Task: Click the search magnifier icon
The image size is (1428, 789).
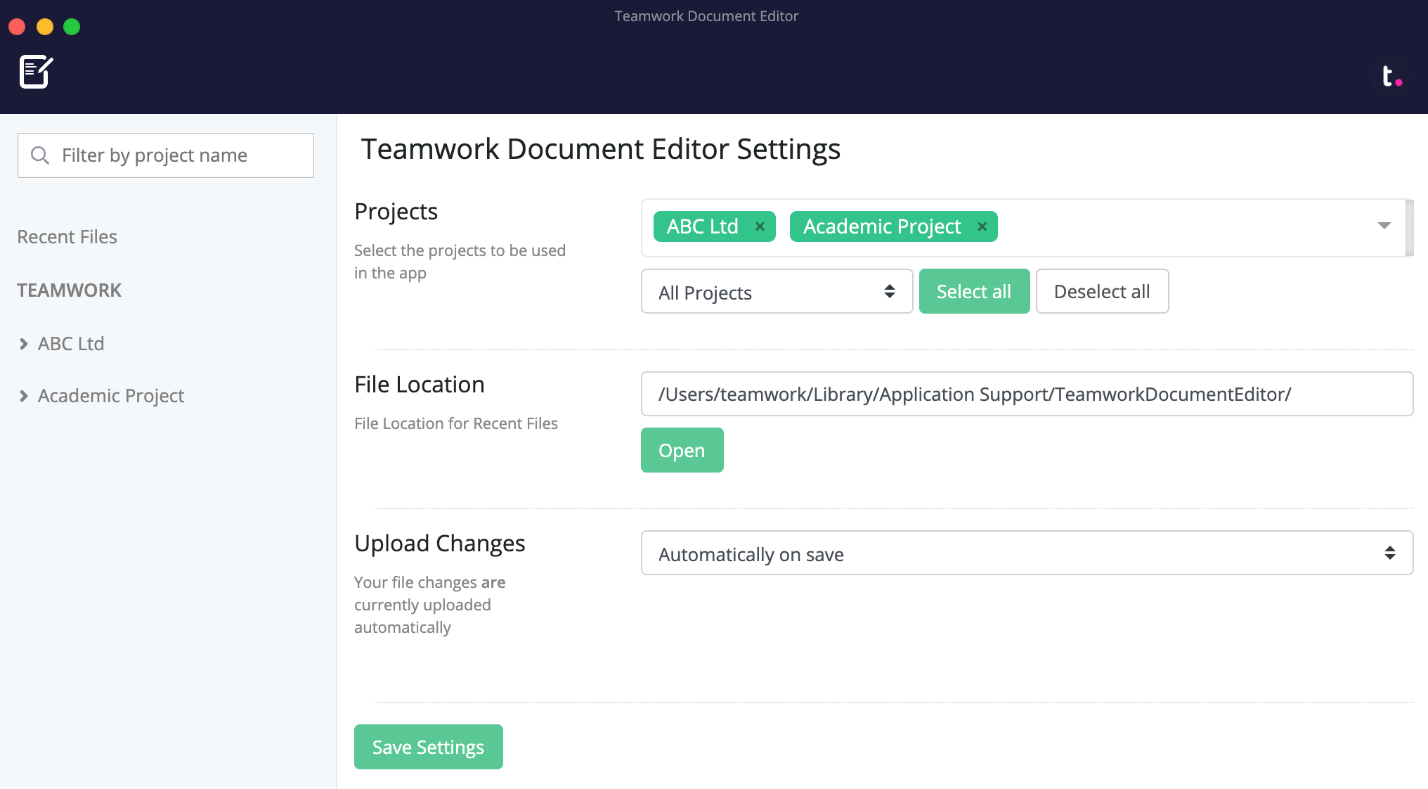Action: (40, 155)
